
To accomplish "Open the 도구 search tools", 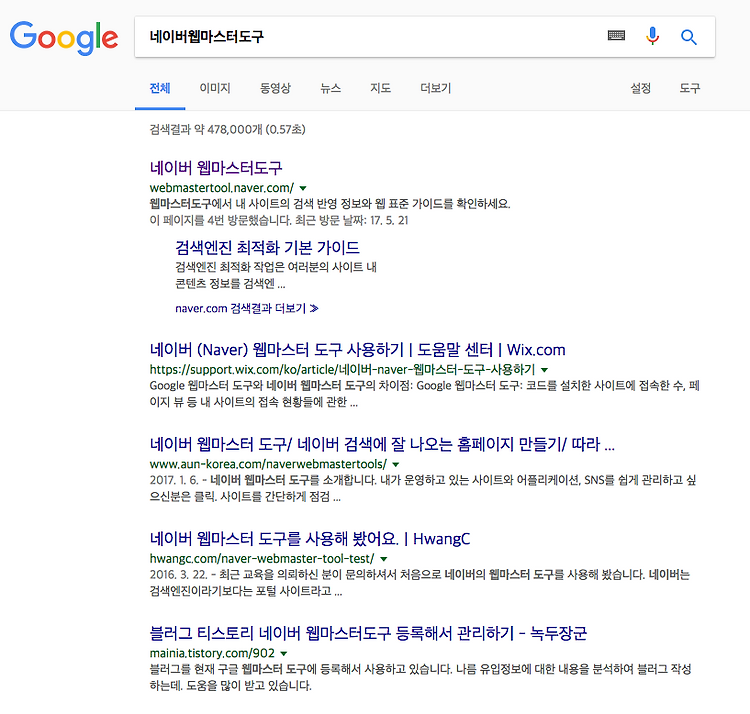I will pyautogui.click(x=690, y=88).
